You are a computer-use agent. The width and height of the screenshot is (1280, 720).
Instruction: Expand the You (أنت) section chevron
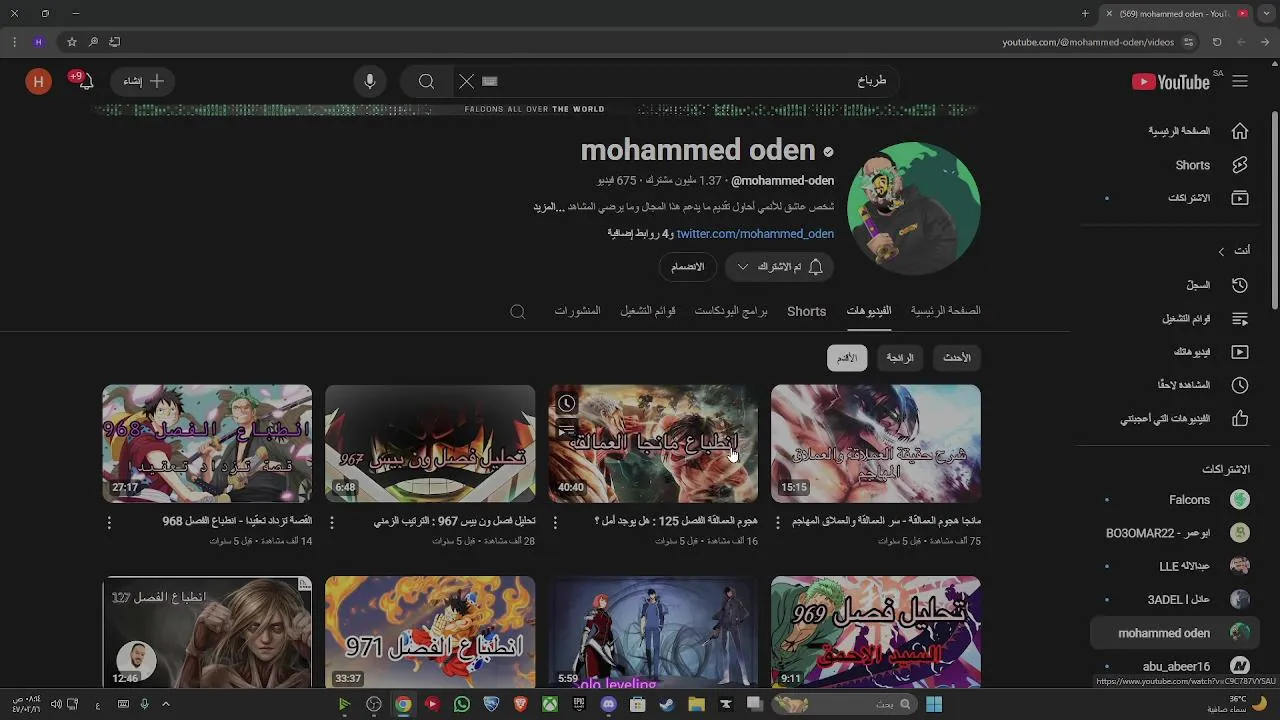tap(1221, 251)
